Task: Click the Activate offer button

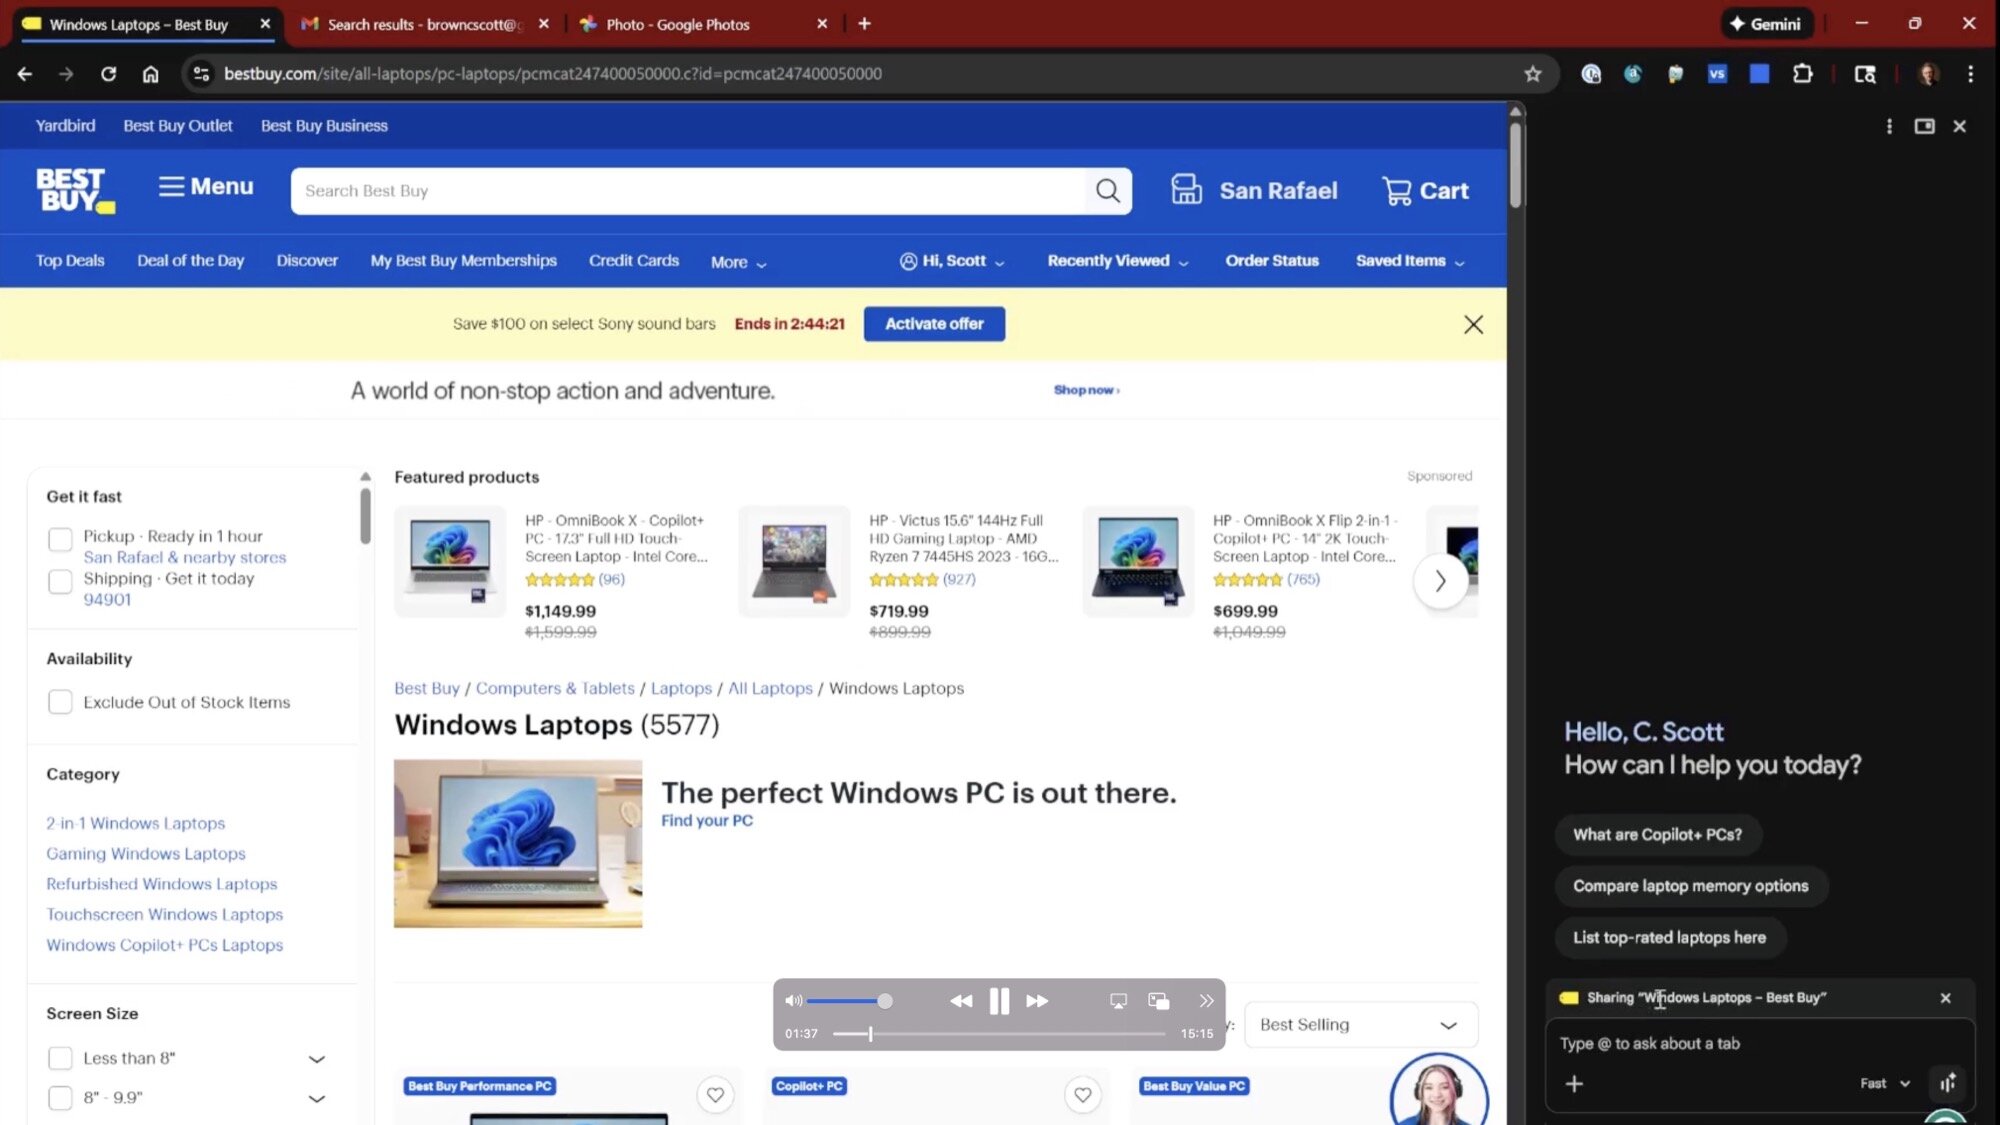Action: 933,324
